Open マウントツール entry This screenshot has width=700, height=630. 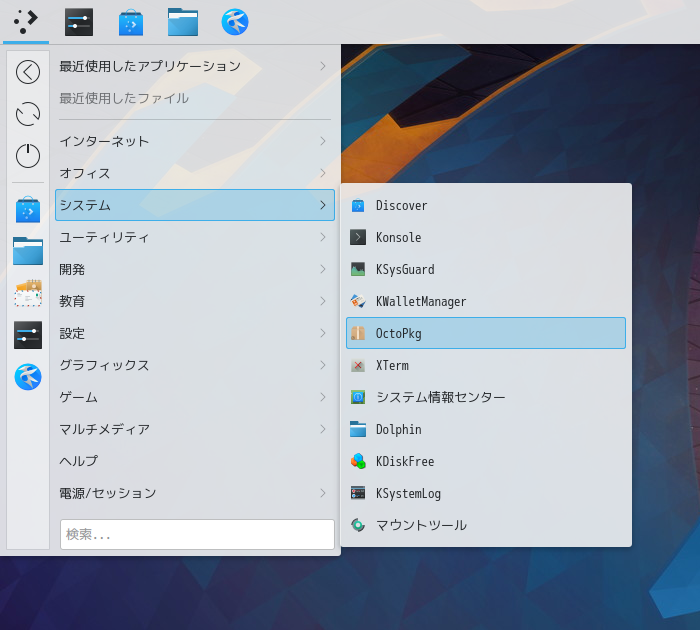click(x=486, y=525)
